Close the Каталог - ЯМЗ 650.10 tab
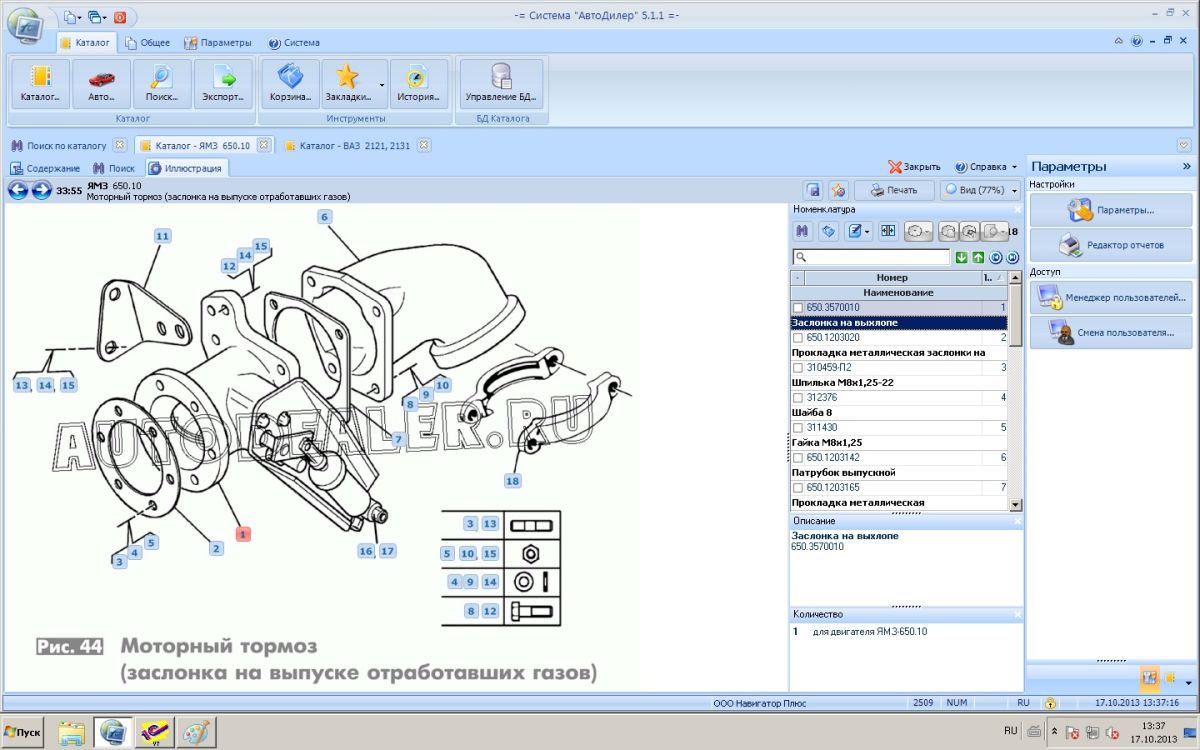This screenshot has height=750, width=1200. (263, 145)
